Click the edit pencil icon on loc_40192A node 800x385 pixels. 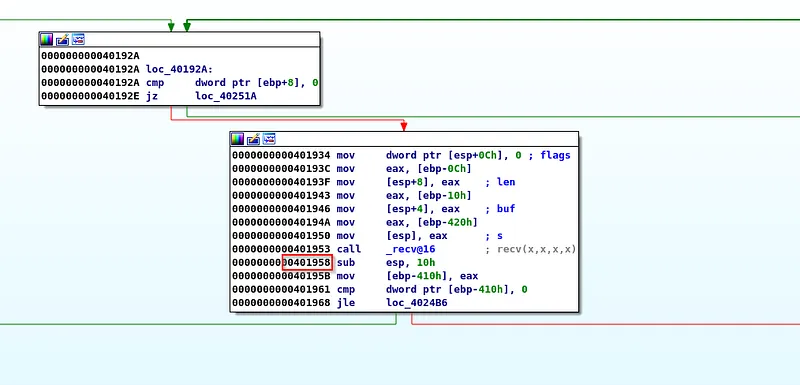(x=62, y=39)
